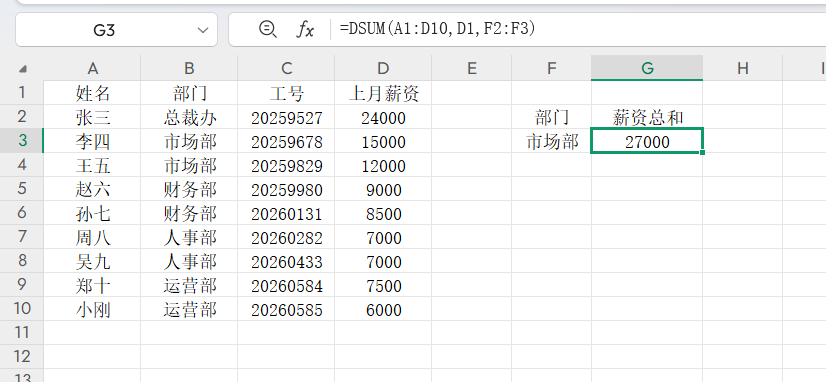Click 市场部 cell in 王五's row
826x382 pixels.
pos(189,165)
